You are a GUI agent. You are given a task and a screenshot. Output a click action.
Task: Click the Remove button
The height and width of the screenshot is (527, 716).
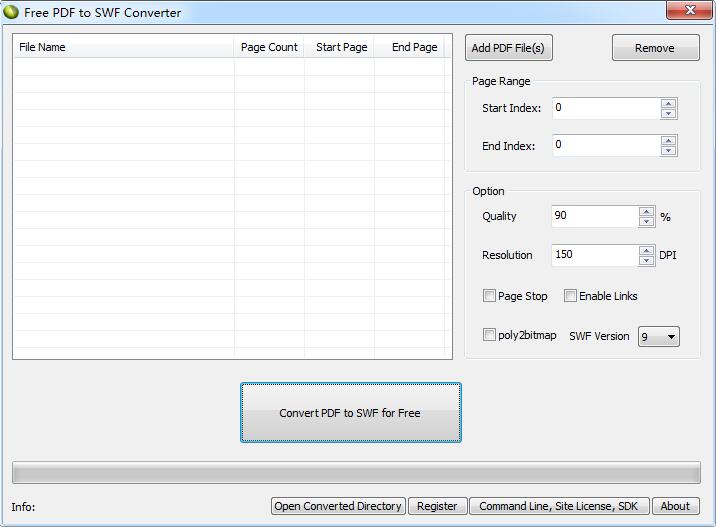[x=655, y=47]
